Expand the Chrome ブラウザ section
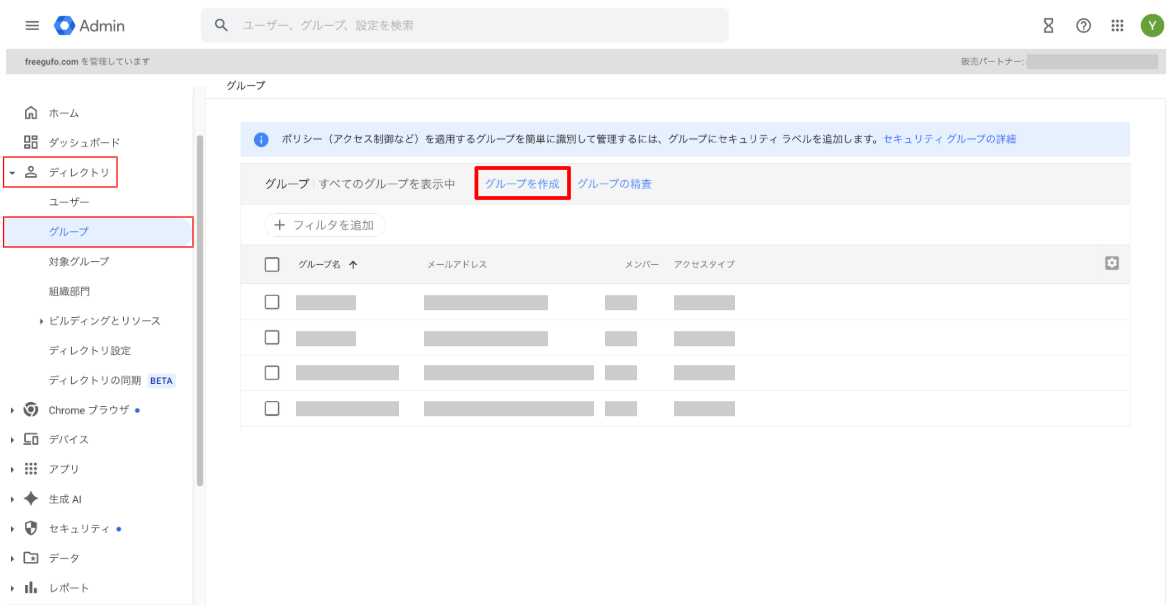This screenshot has width=1170, height=605. 12,410
